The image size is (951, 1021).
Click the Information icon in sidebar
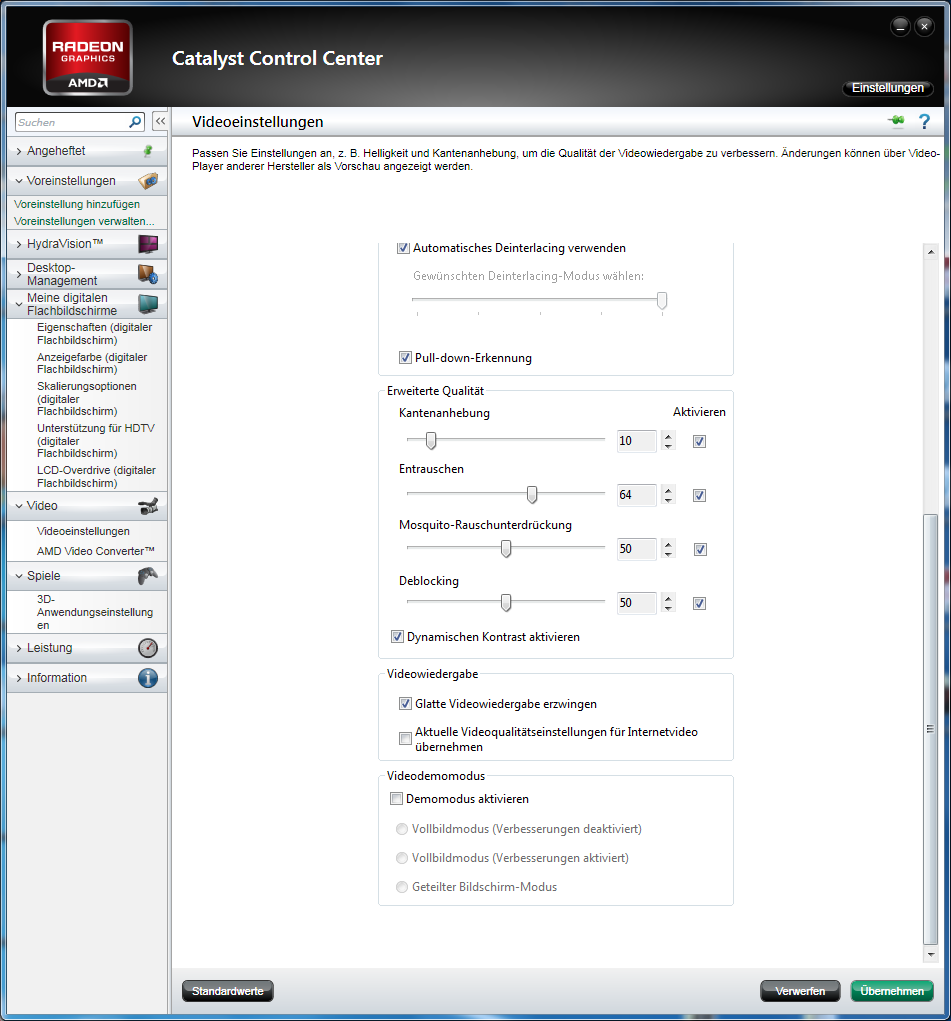click(148, 678)
